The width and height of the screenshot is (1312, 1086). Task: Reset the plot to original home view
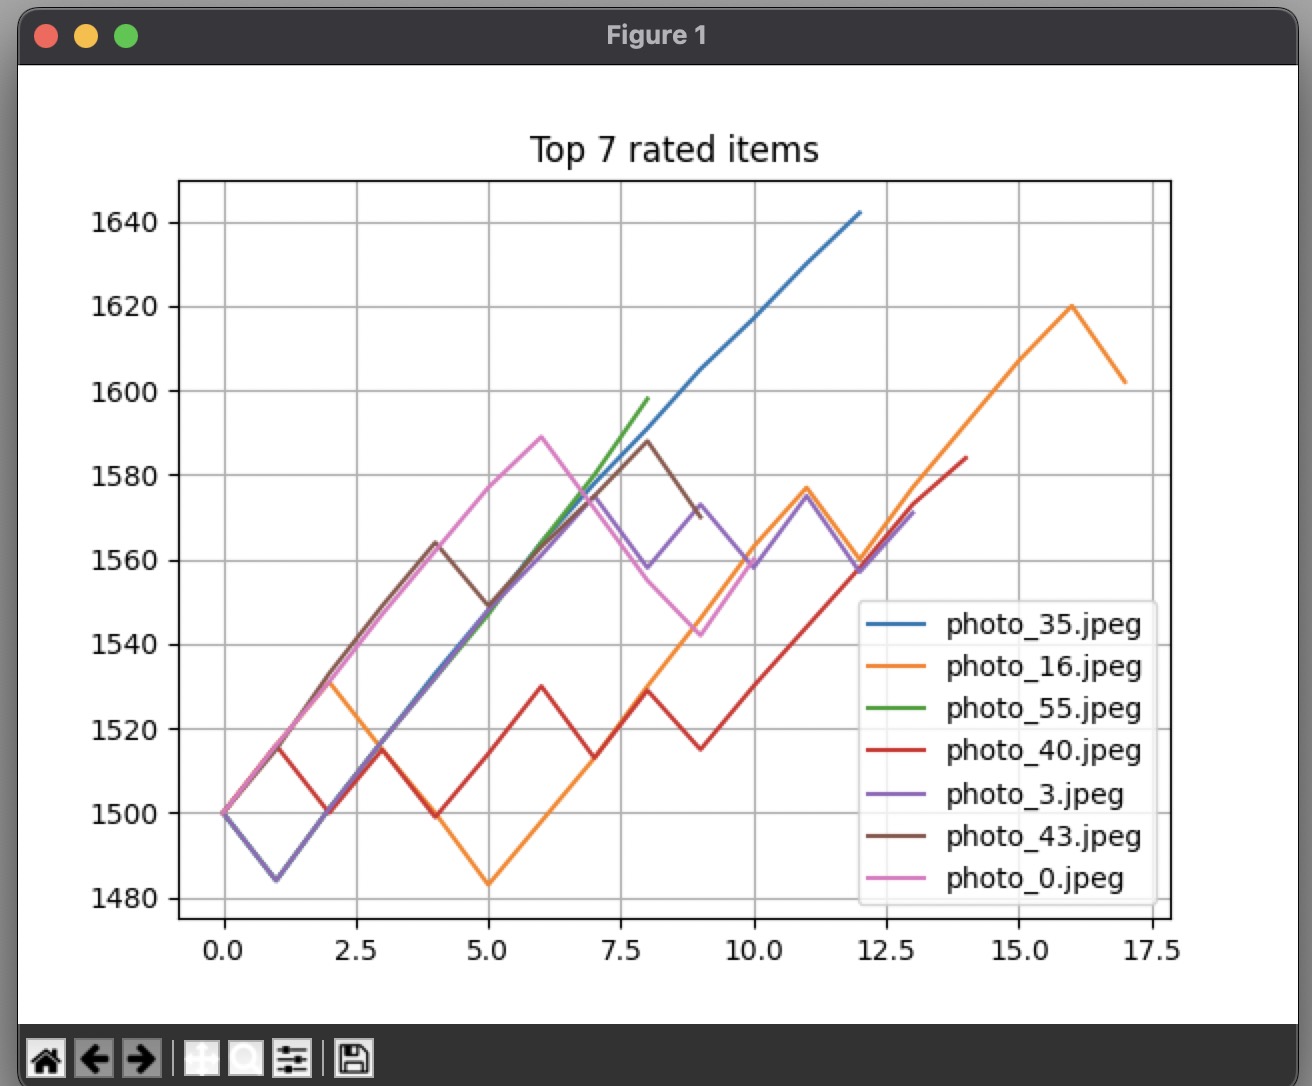[46, 1058]
